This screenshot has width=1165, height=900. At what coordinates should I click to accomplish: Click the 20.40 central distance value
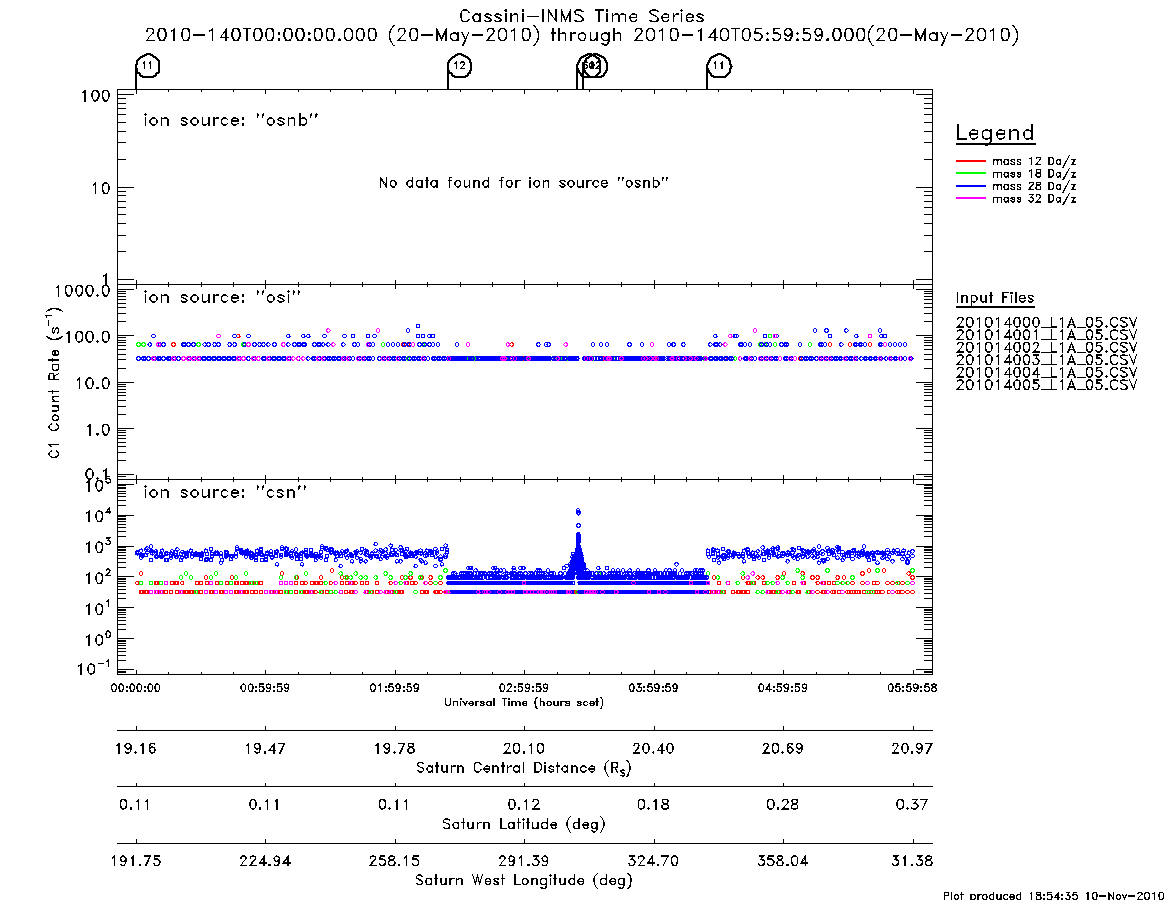pyautogui.click(x=653, y=748)
